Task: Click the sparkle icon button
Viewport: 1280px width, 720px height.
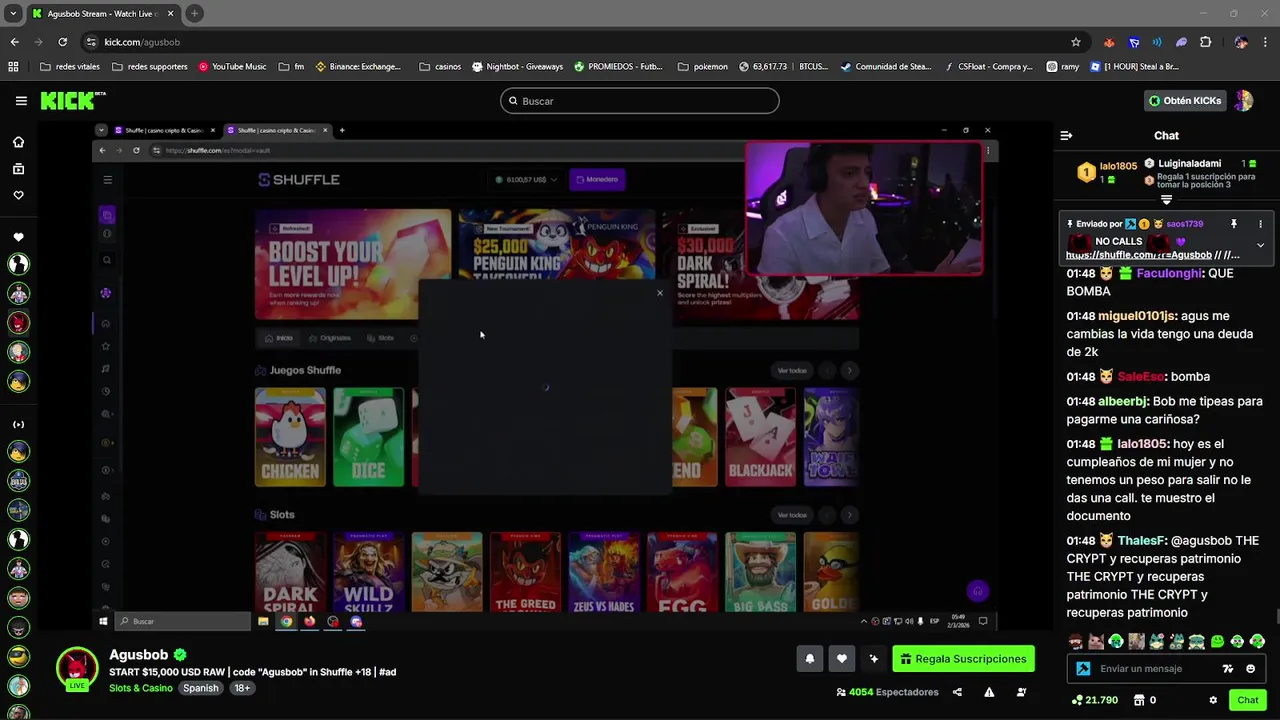Action: pyautogui.click(x=873, y=659)
